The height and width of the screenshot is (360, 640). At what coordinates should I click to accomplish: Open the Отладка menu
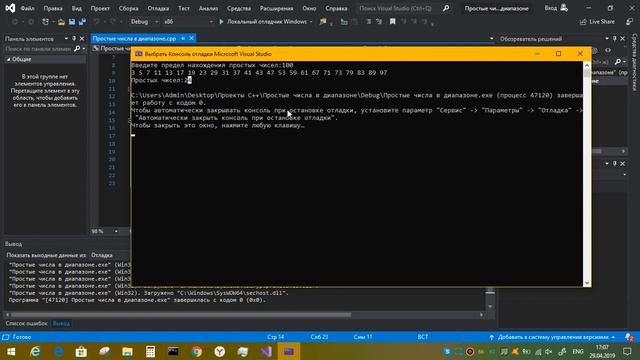point(158,8)
